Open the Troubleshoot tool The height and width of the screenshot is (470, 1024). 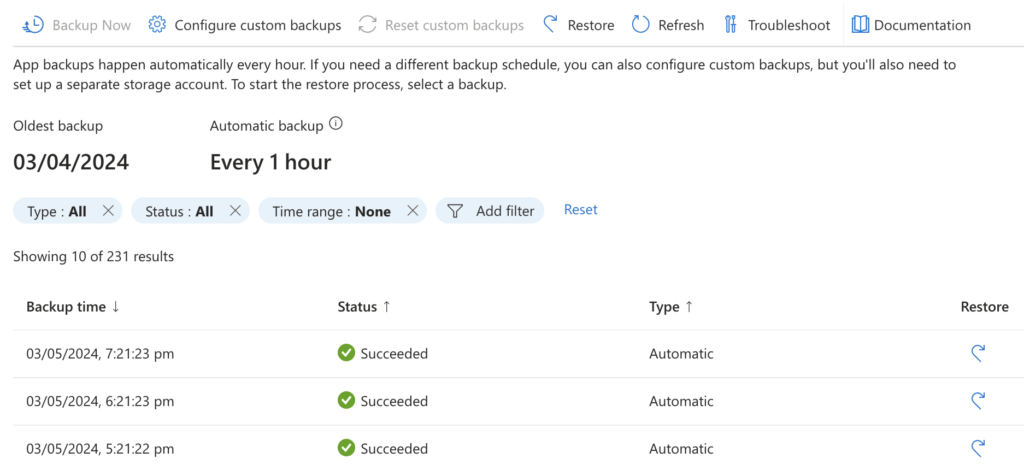776,24
